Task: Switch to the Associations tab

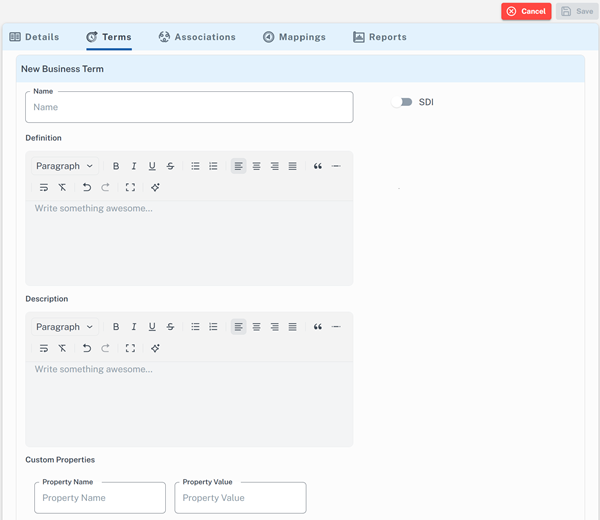Action: tap(197, 37)
